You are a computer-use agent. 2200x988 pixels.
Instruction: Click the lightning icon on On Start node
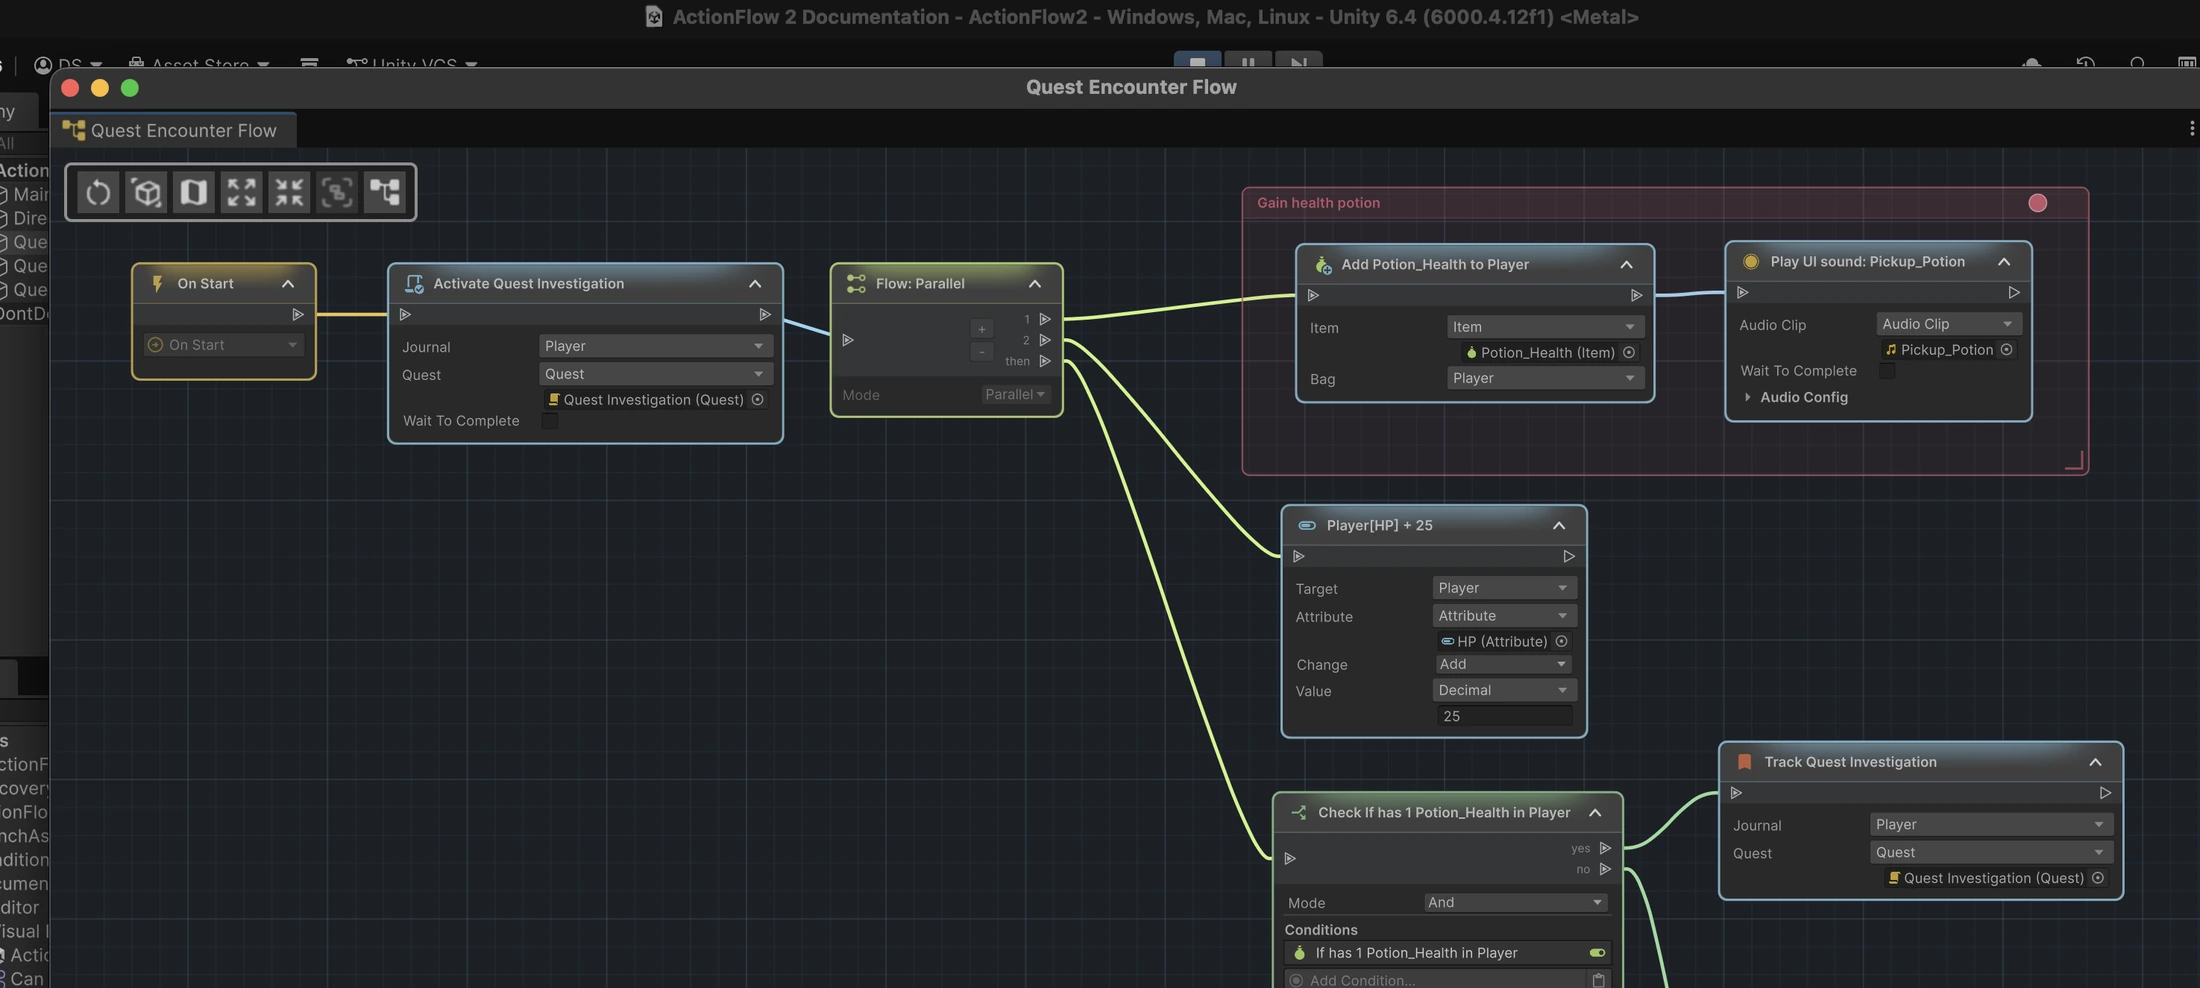coord(157,283)
